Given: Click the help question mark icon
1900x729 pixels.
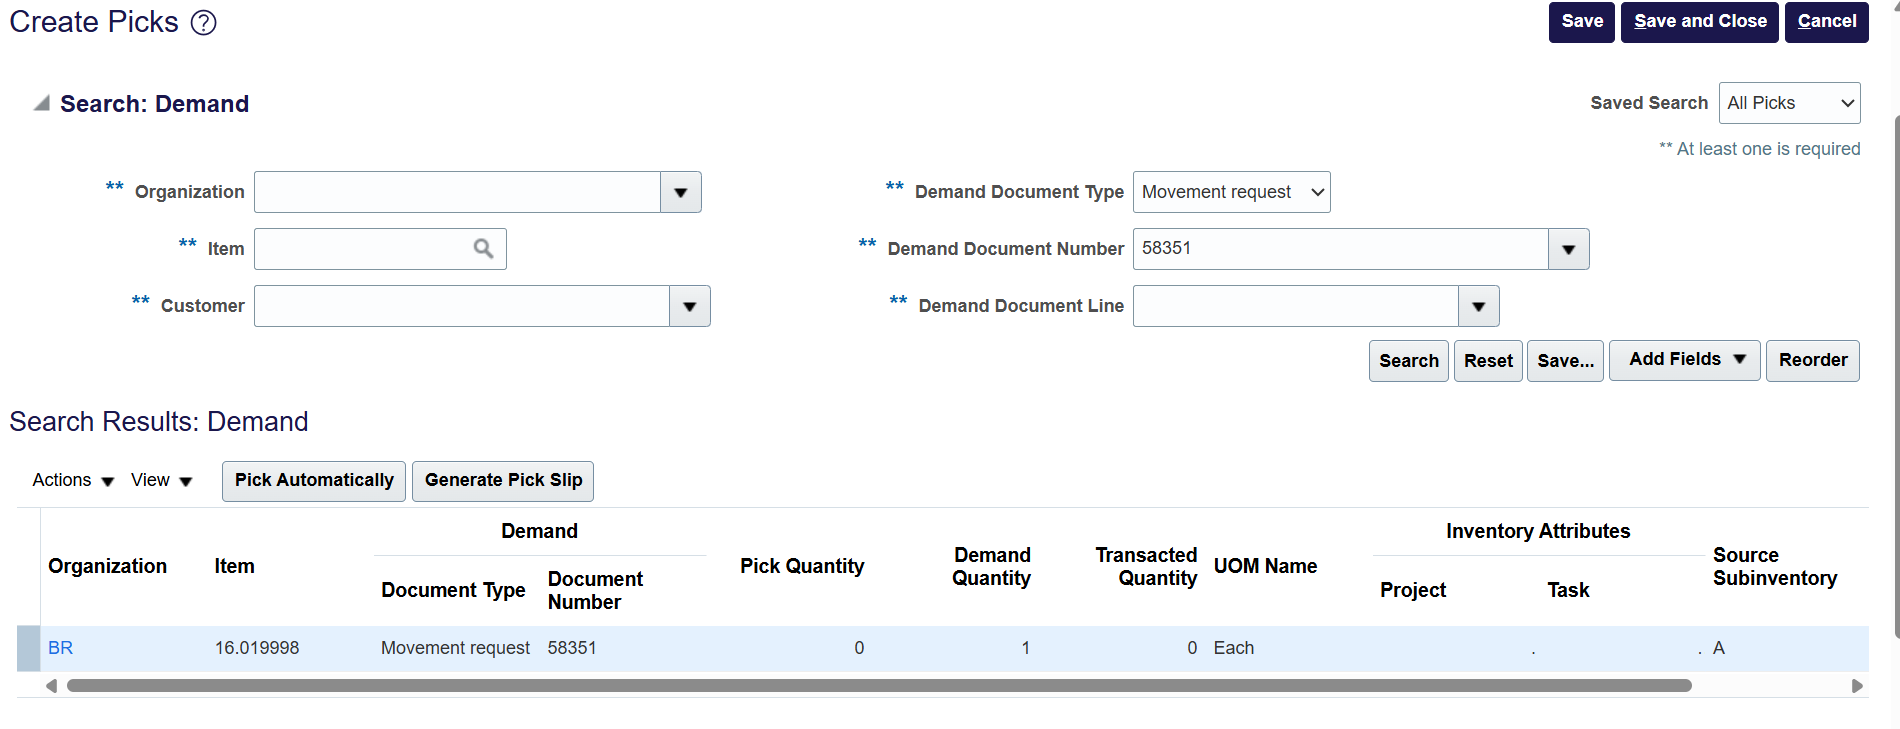Looking at the screenshot, I should tap(204, 22).
